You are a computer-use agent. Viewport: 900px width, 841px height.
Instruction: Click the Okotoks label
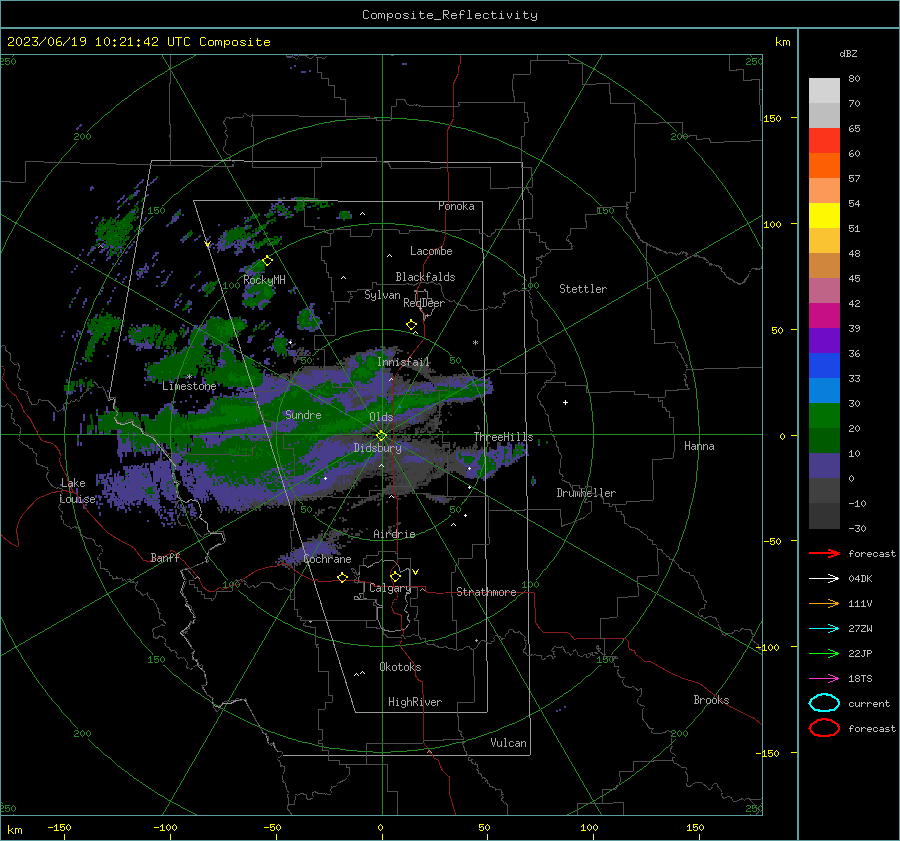pos(400,667)
